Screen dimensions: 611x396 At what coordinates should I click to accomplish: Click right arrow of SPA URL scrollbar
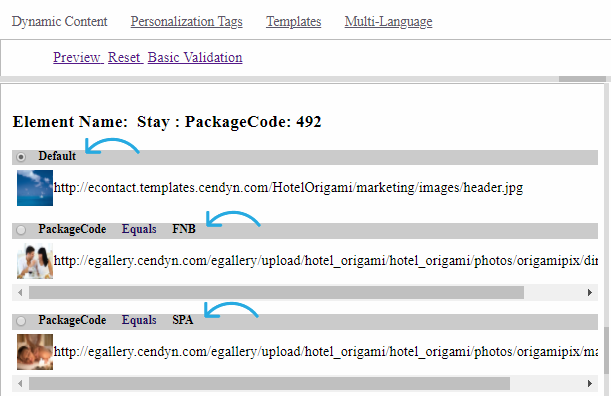tap(590, 384)
